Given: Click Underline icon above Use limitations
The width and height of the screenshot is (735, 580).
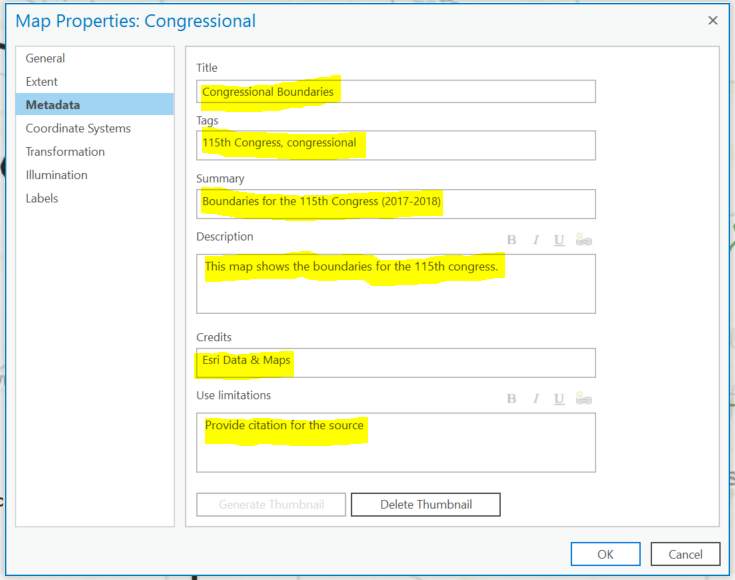Looking at the screenshot, I should [559, 399].
